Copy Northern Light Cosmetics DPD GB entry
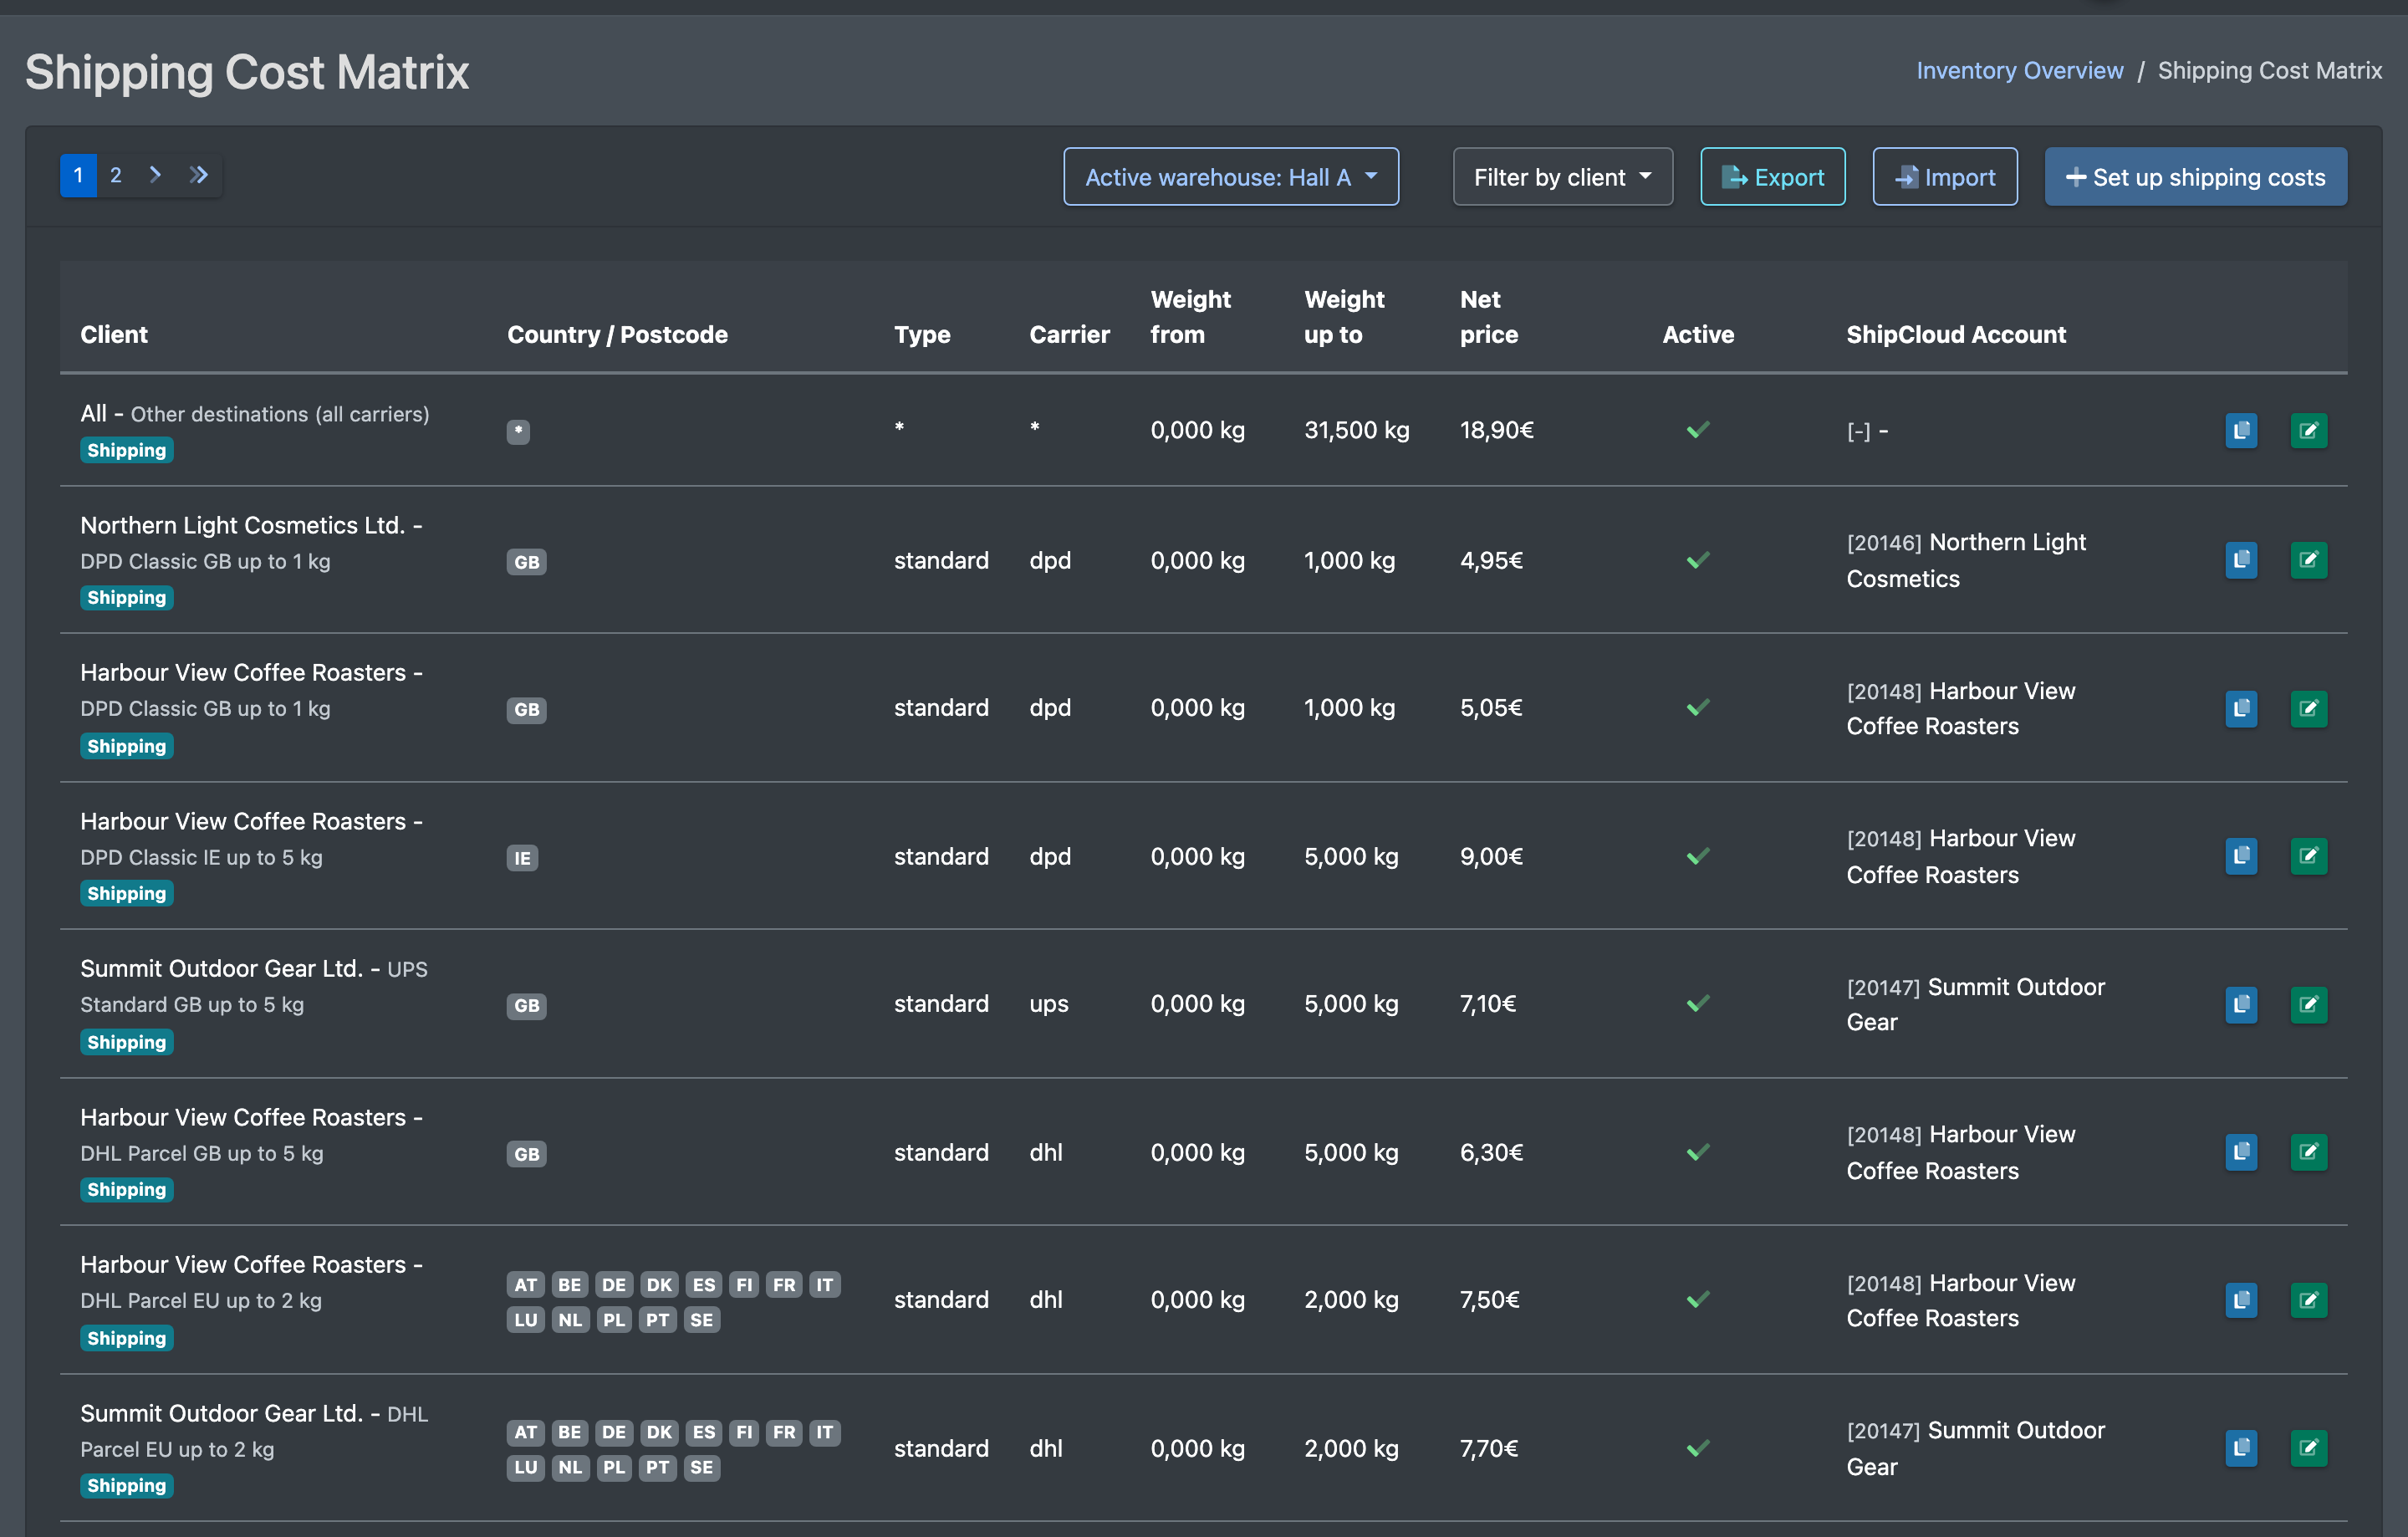Screen dimensions: 2408x1537 [x=2241, y=560]
